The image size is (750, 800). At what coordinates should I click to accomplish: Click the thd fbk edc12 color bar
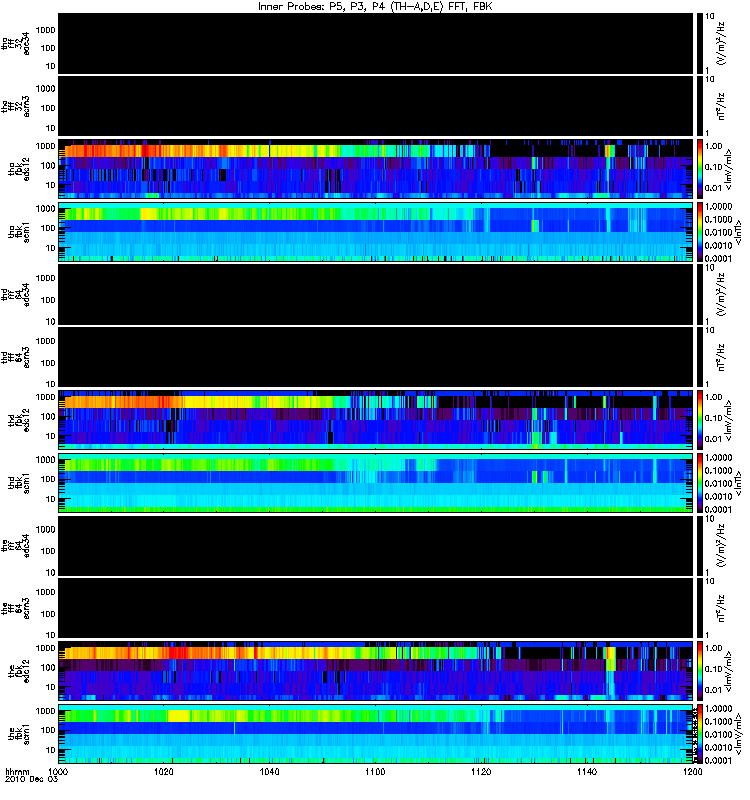700,420
